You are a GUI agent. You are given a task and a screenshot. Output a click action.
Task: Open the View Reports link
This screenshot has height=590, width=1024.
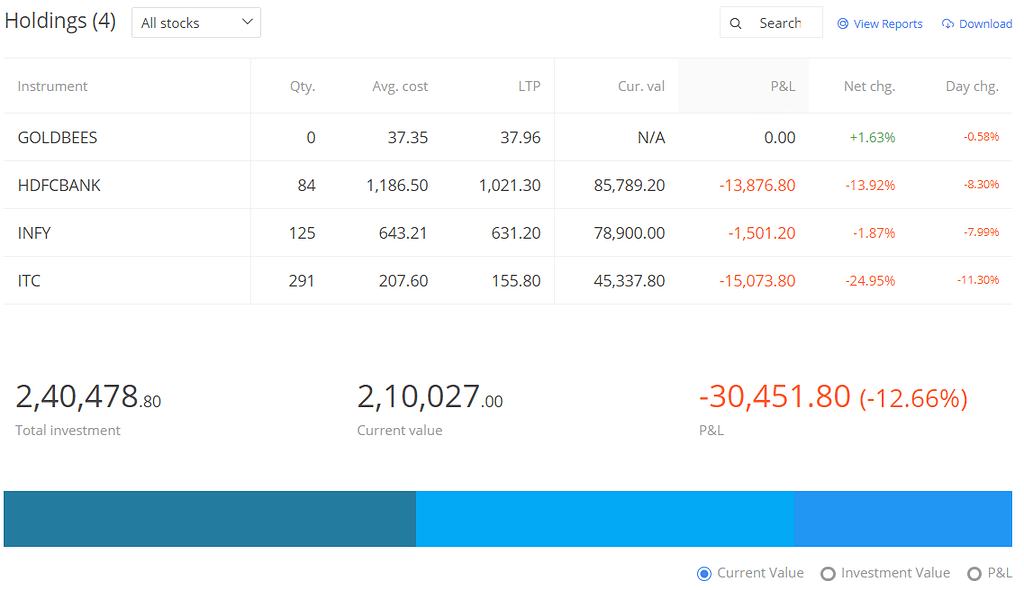pos(888,24)
